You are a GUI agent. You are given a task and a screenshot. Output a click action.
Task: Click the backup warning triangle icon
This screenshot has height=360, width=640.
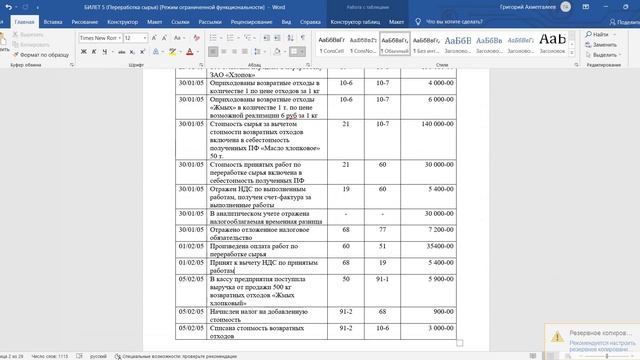pyautogui.click(x=557, y=337)
